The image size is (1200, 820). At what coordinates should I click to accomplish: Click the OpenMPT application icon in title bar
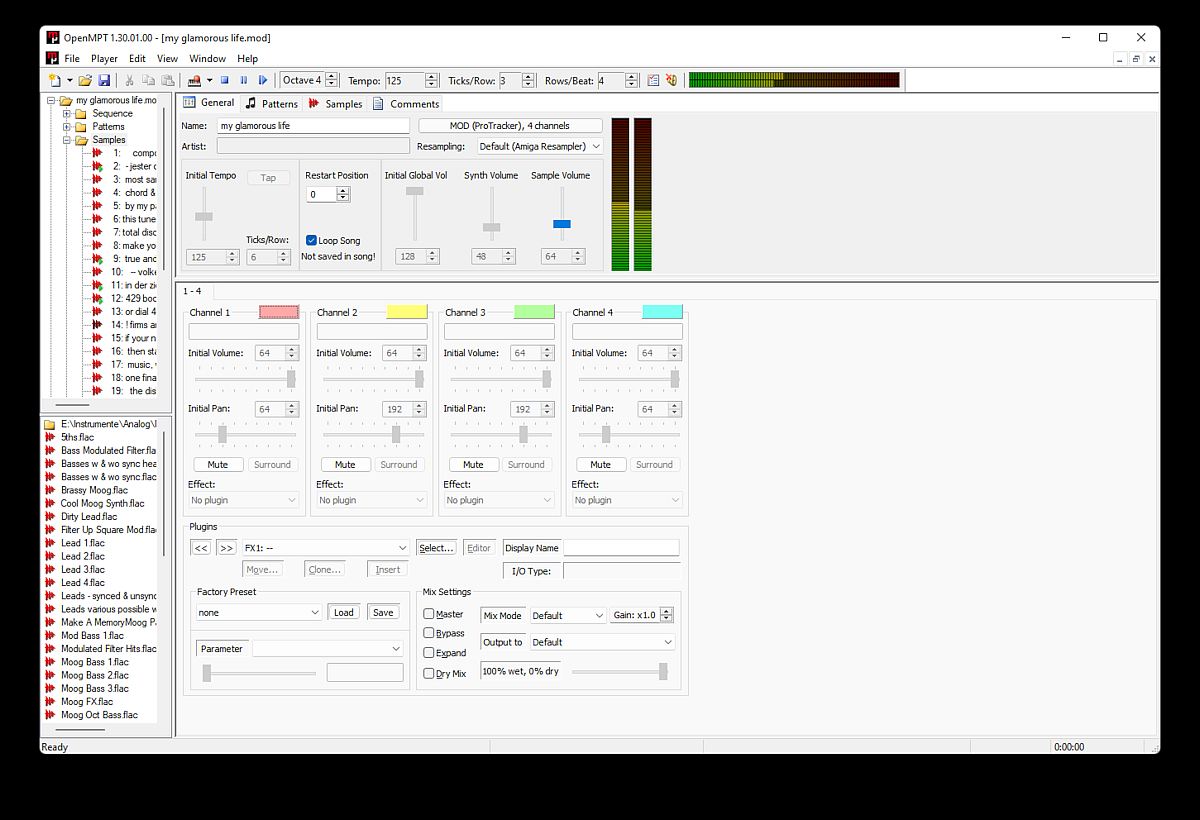point(53,37)
